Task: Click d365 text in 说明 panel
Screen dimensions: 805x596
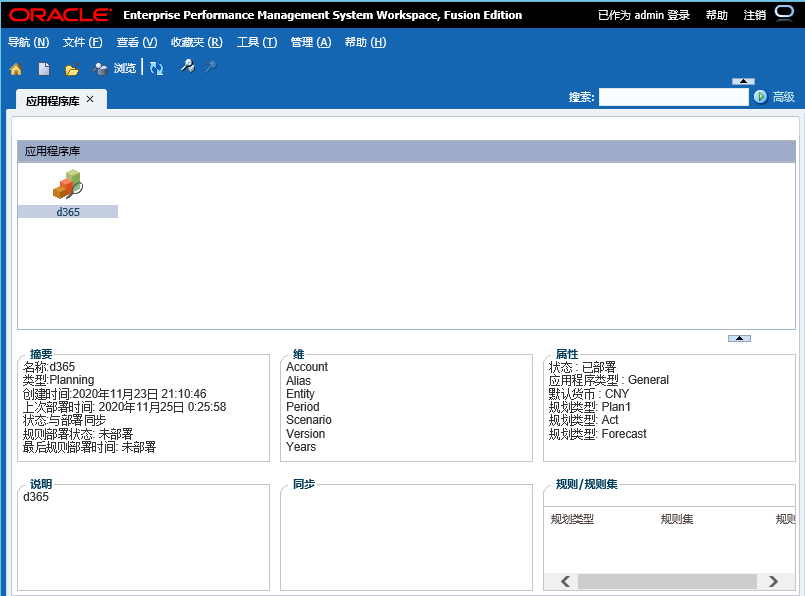Action: point(36,497)
